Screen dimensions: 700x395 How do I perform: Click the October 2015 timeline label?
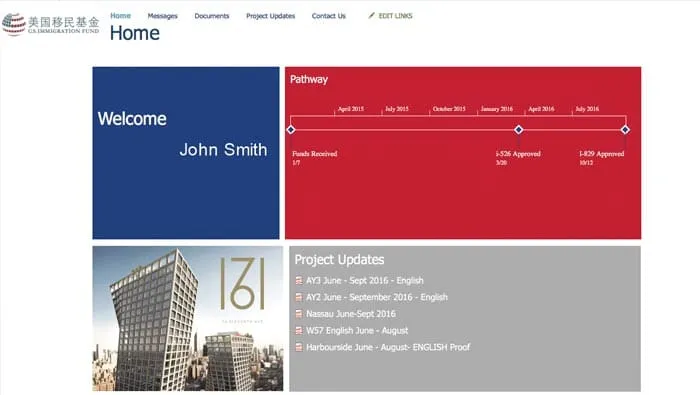click(449, 109)
